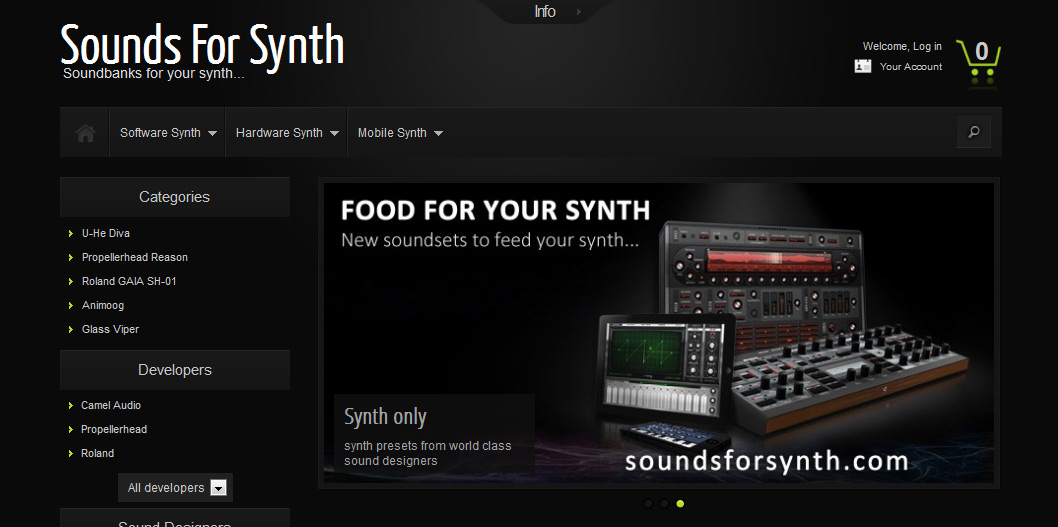This screenshot has width=1058, height=527.
Task: Click the Log in link
Action: [x=927, y=46]
